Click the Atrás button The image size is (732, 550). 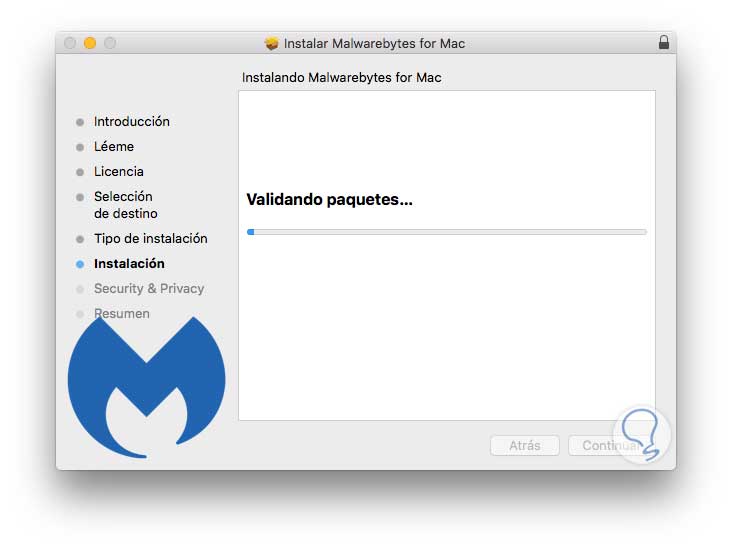coord(525,445)
